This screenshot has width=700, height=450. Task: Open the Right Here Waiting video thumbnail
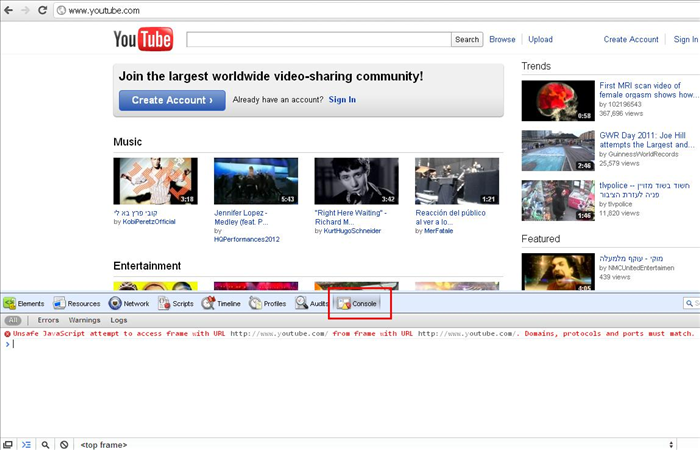[356, 181]
